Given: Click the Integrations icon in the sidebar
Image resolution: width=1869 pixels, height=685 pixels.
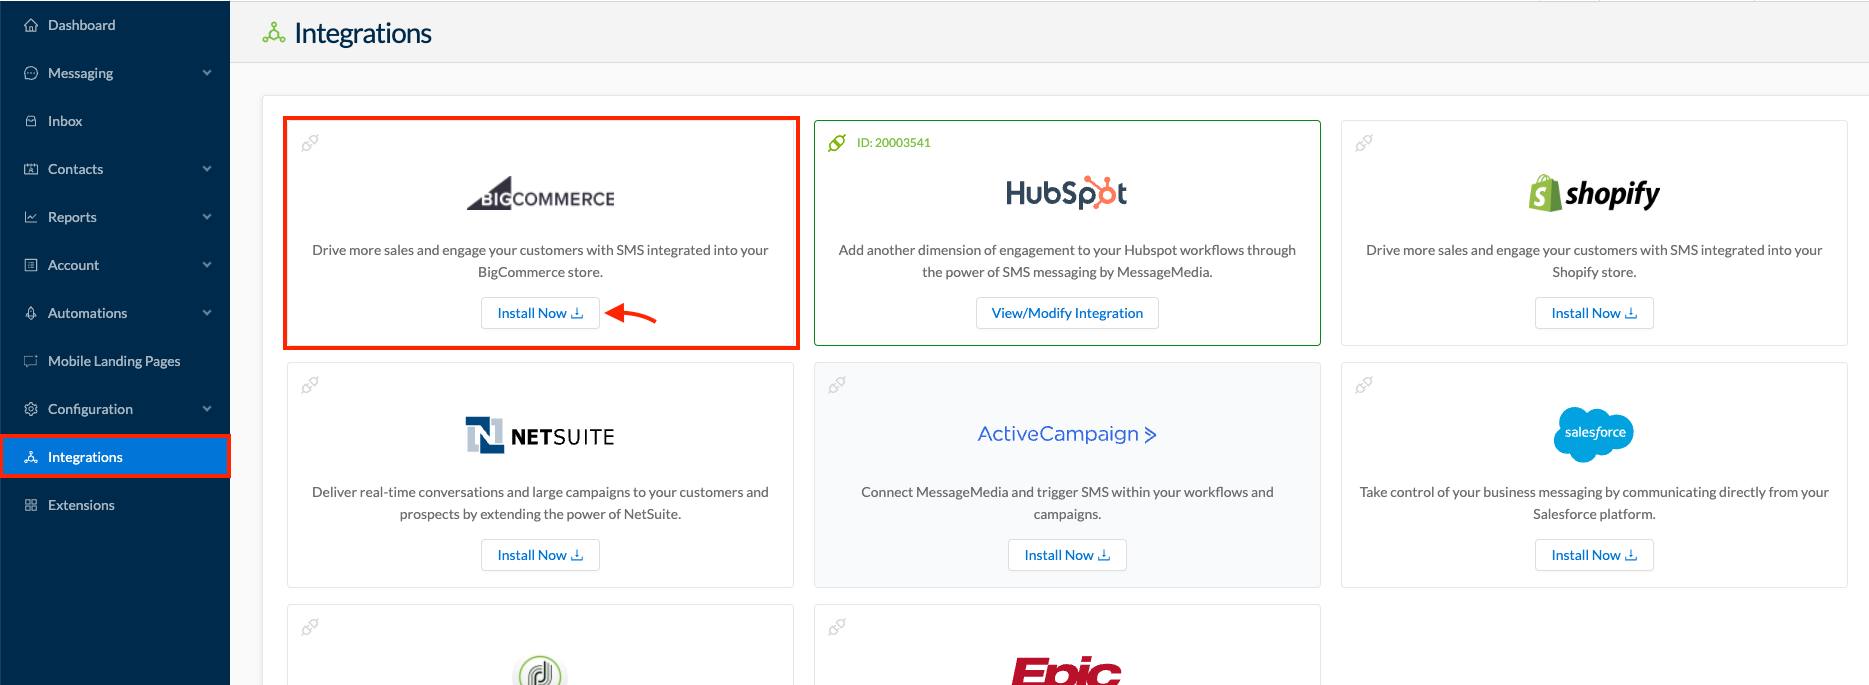Looking at the screenshot, I should (x=31, y=457).
